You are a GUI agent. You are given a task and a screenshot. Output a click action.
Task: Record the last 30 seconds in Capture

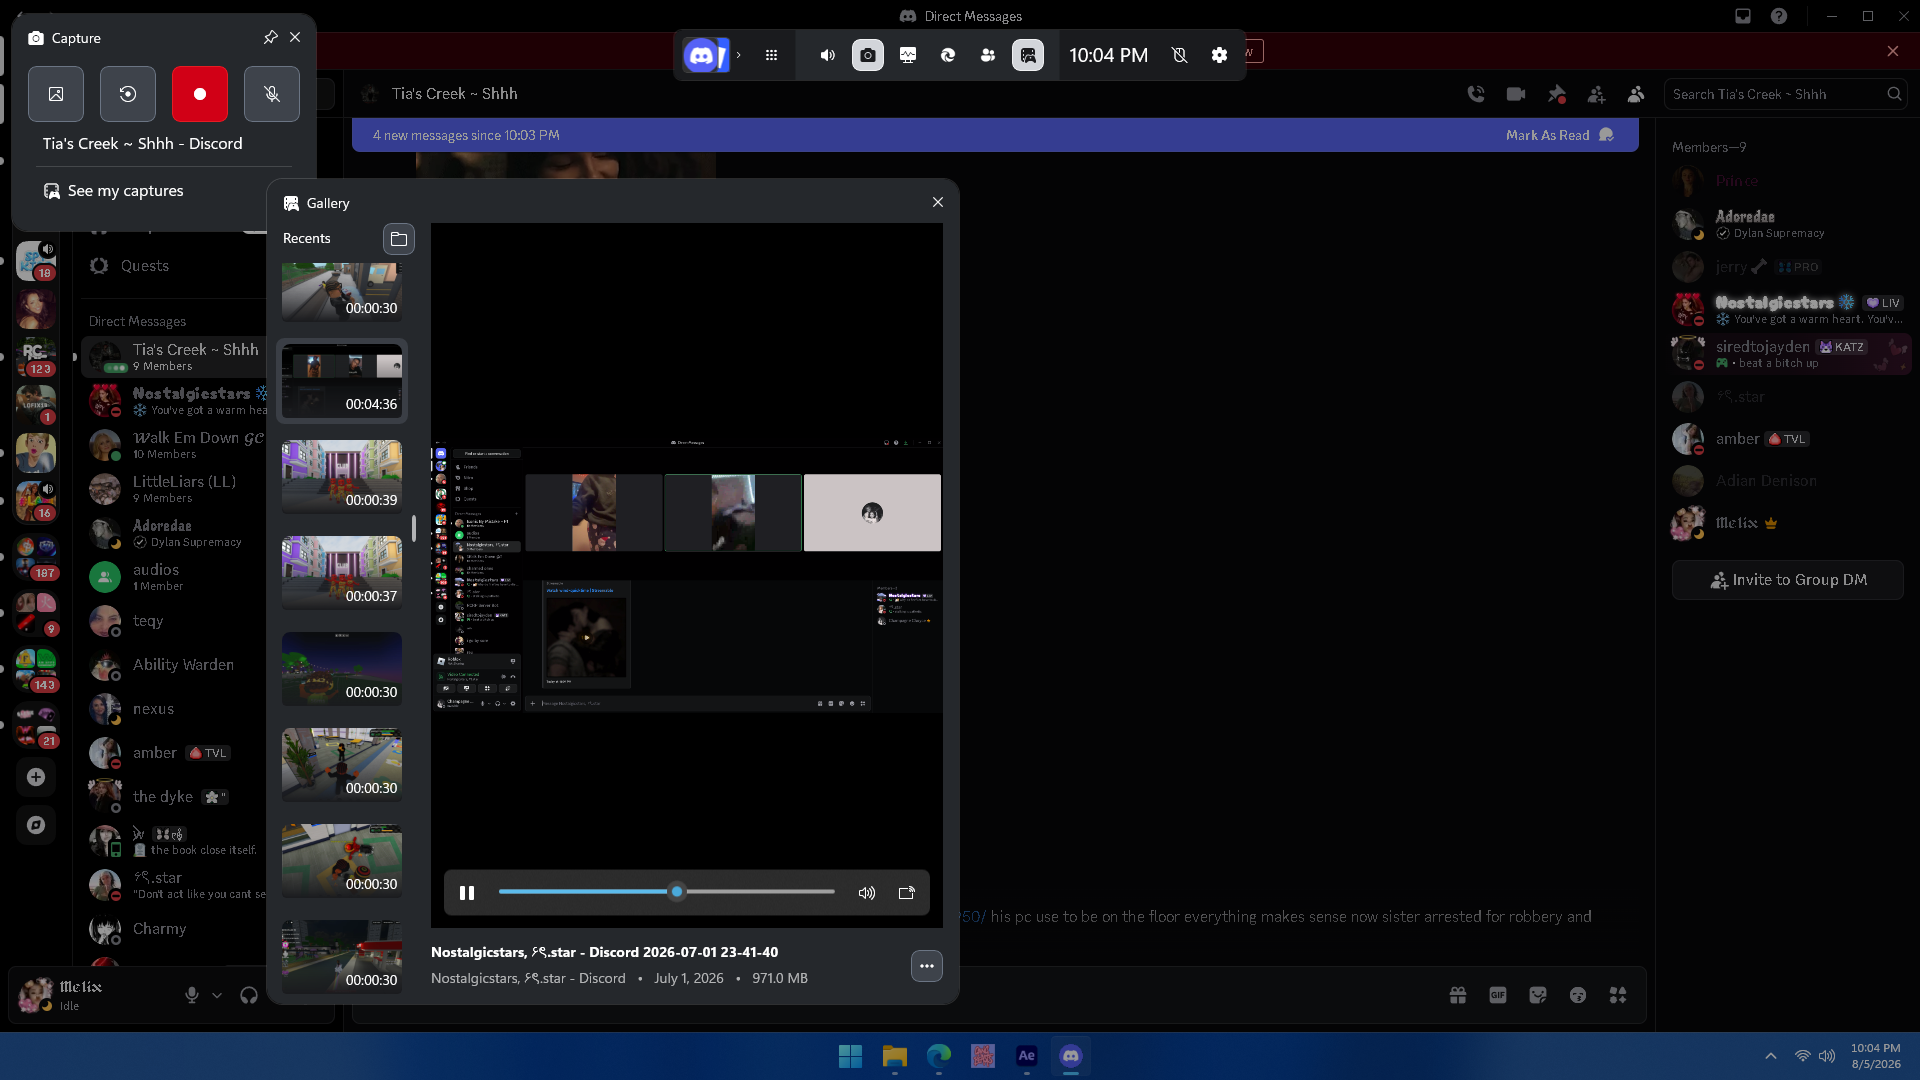[128, 94]
